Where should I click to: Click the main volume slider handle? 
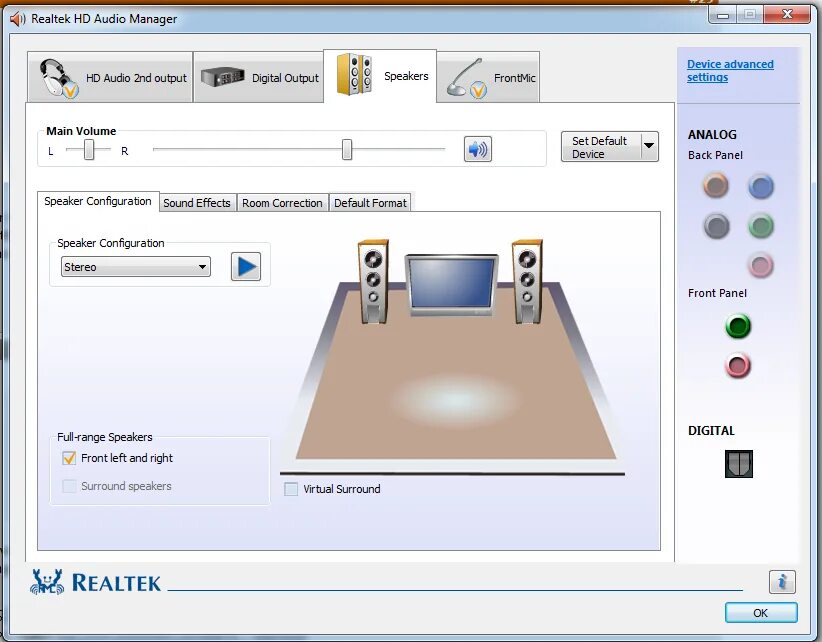click(x=347, y=149)
